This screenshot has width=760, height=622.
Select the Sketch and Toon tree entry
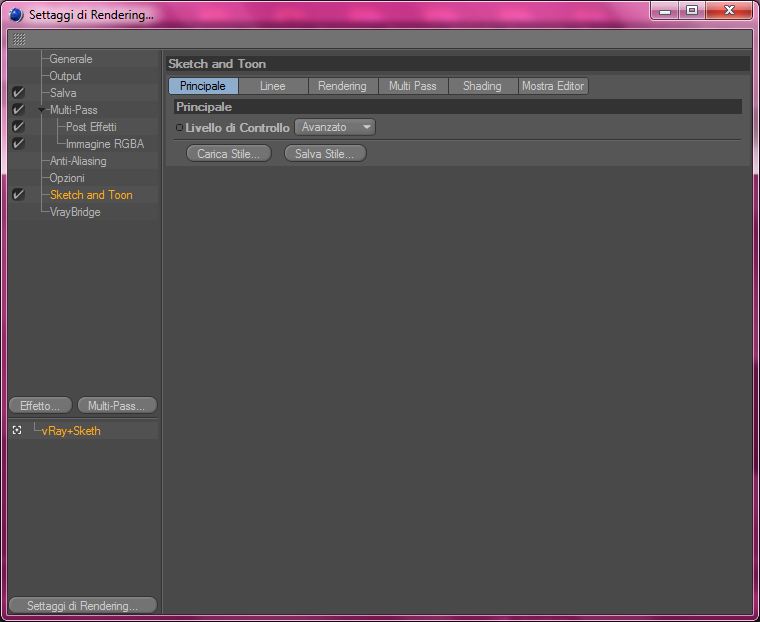pyautogui.click(x=91, y=195)
